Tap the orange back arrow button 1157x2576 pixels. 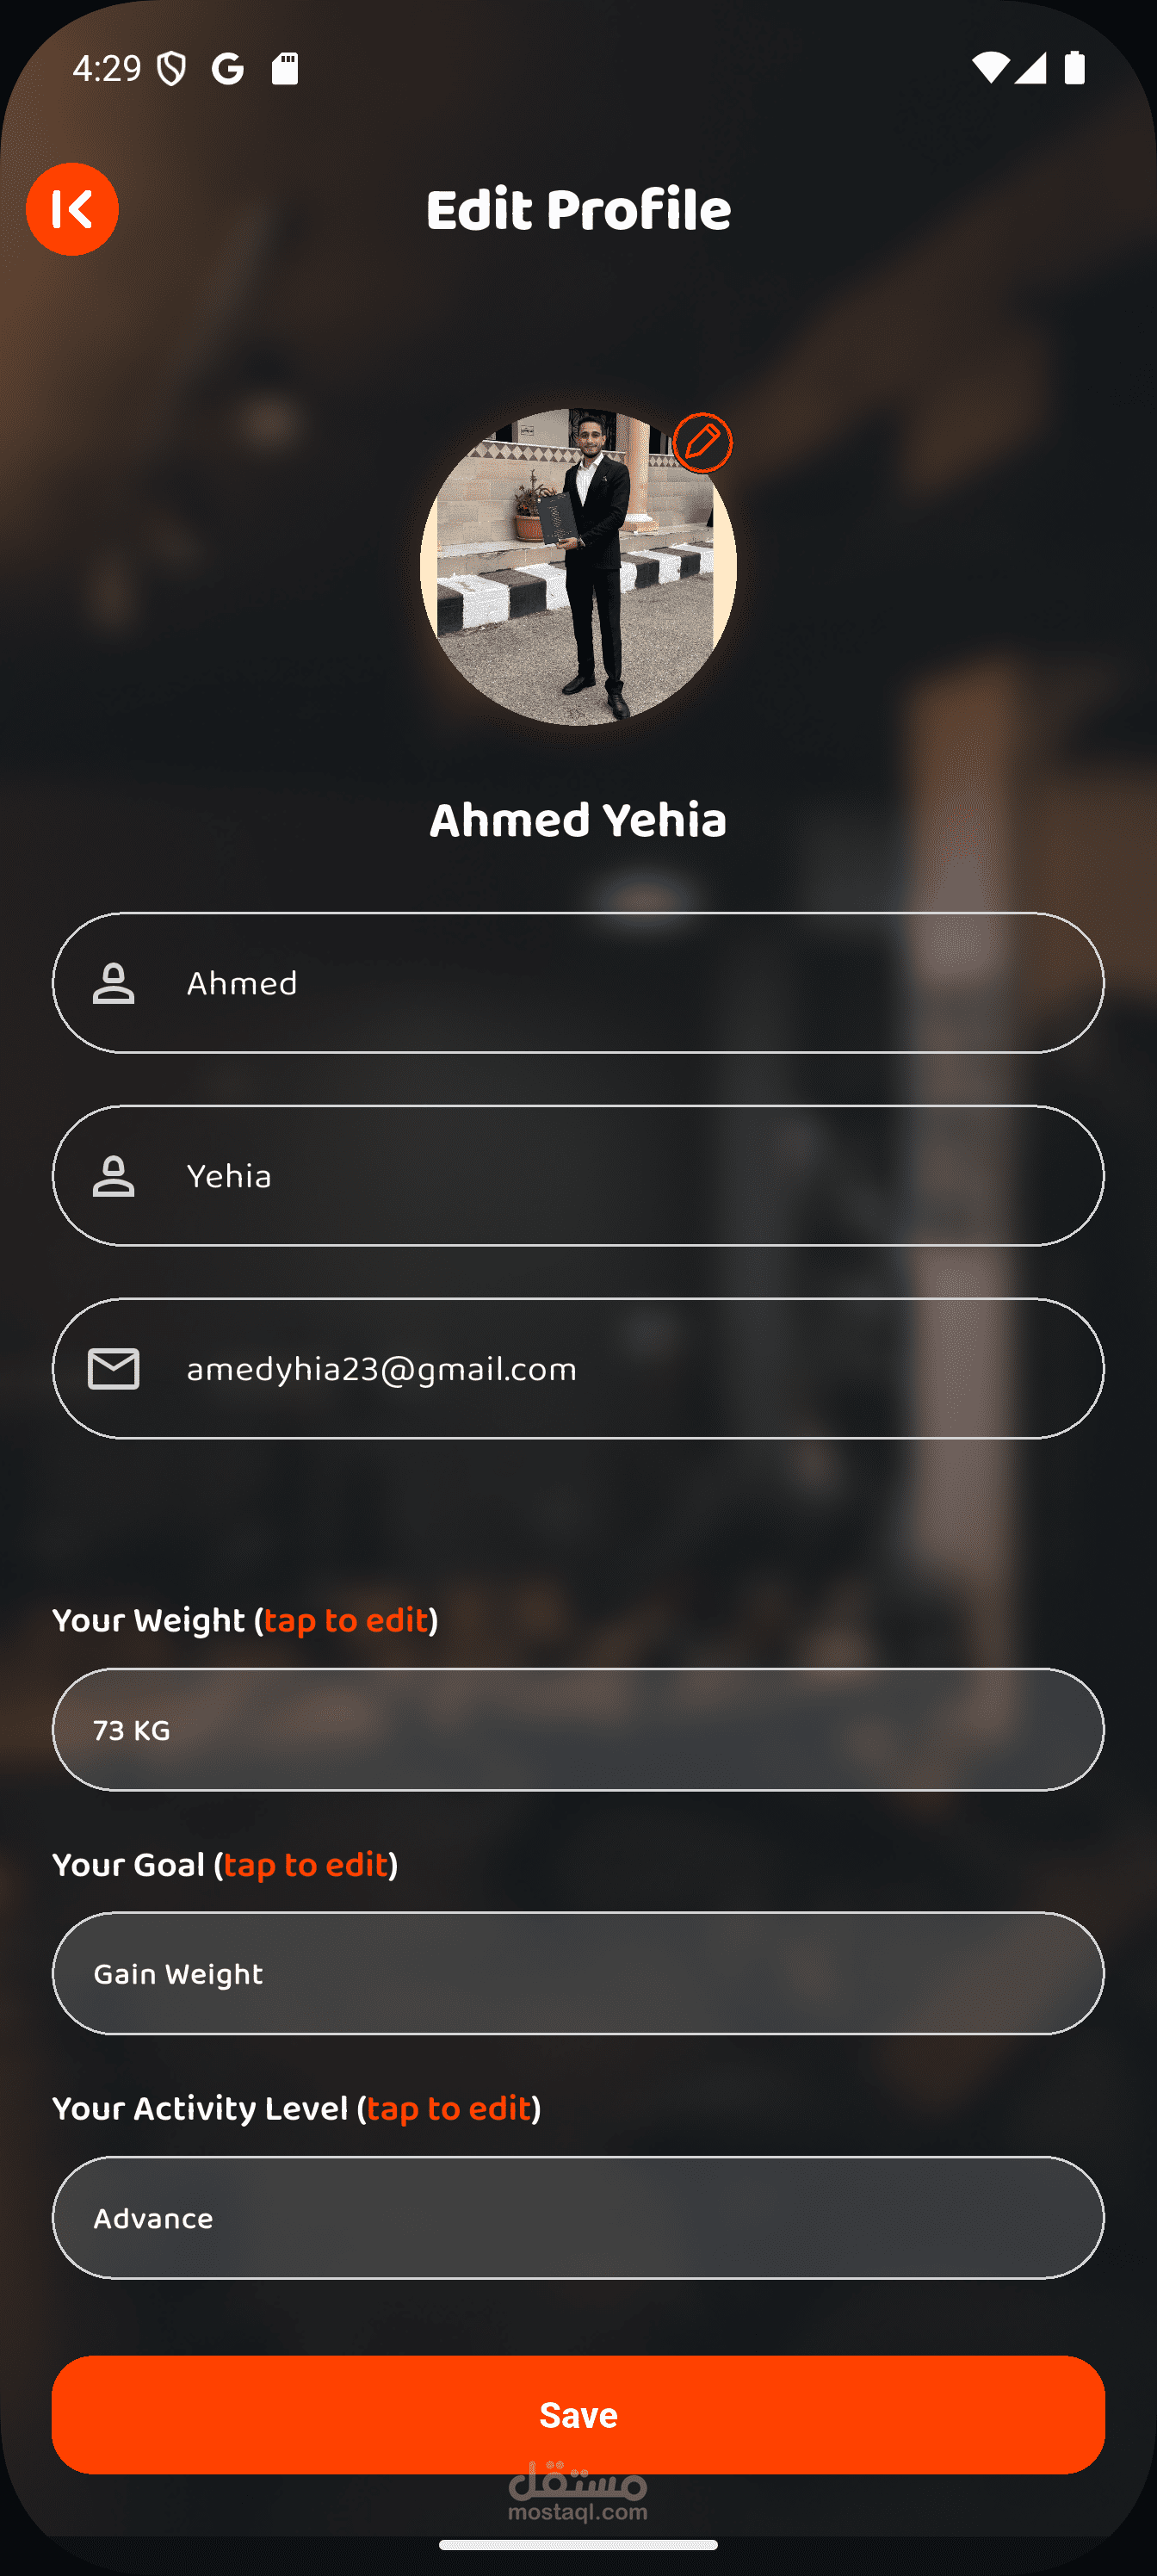pos(72,209)
